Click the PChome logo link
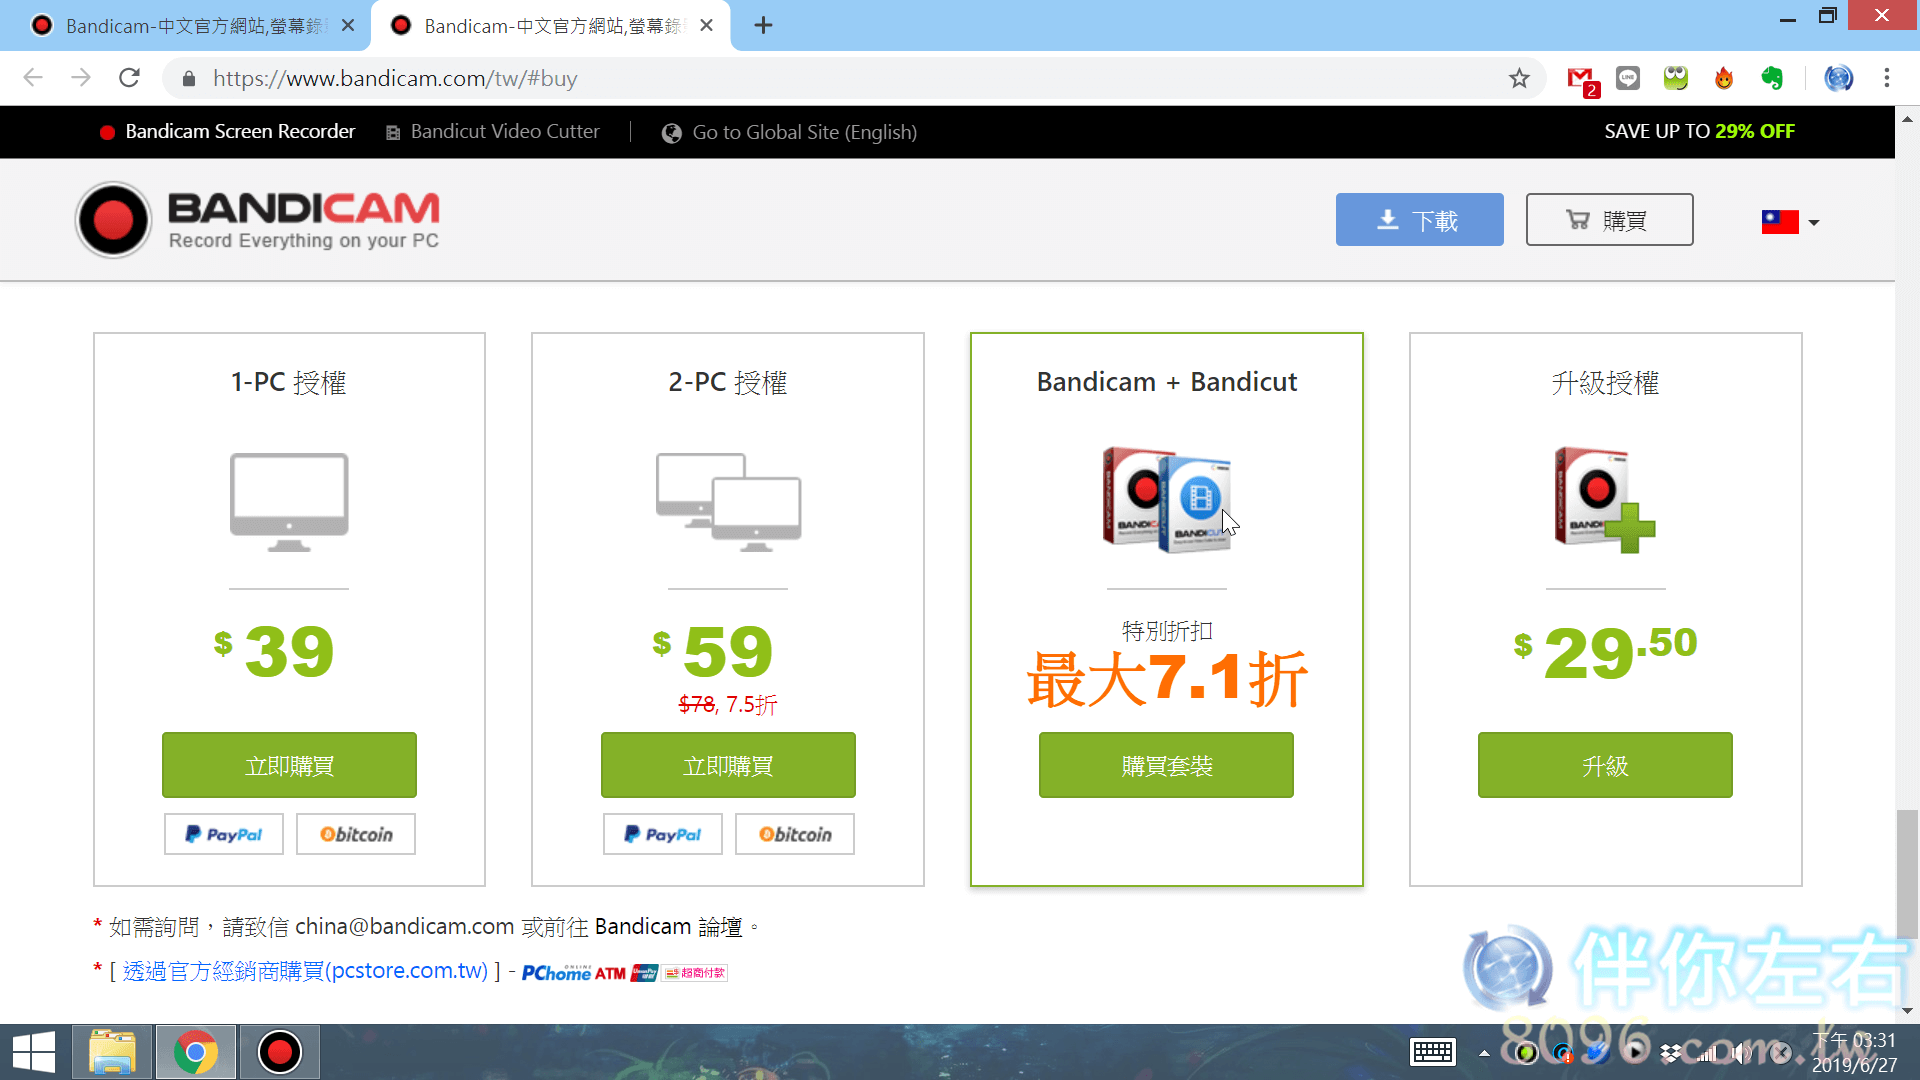 [x=556, y=973]
